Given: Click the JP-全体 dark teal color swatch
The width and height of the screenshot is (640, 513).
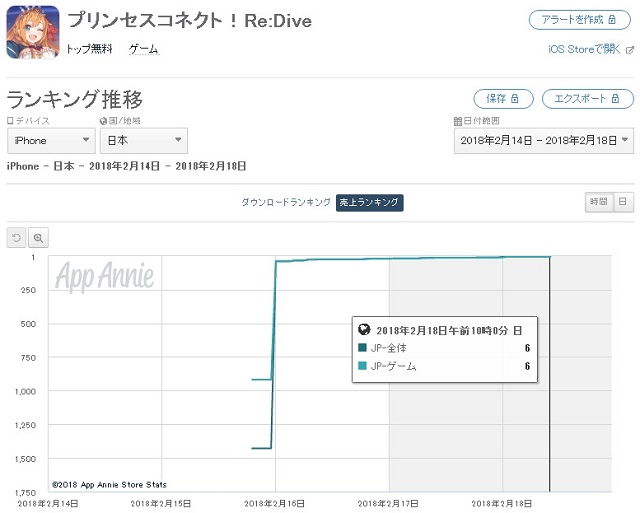Looking at the screenshot, I should click(363, 347).
